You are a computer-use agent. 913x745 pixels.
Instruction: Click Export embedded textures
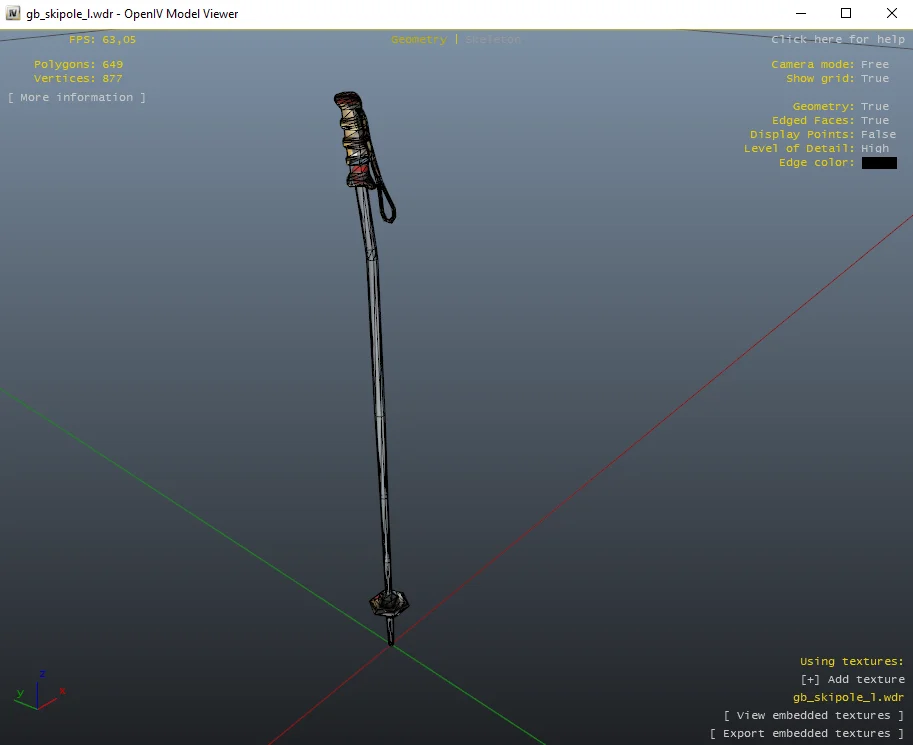click(806, 733)
